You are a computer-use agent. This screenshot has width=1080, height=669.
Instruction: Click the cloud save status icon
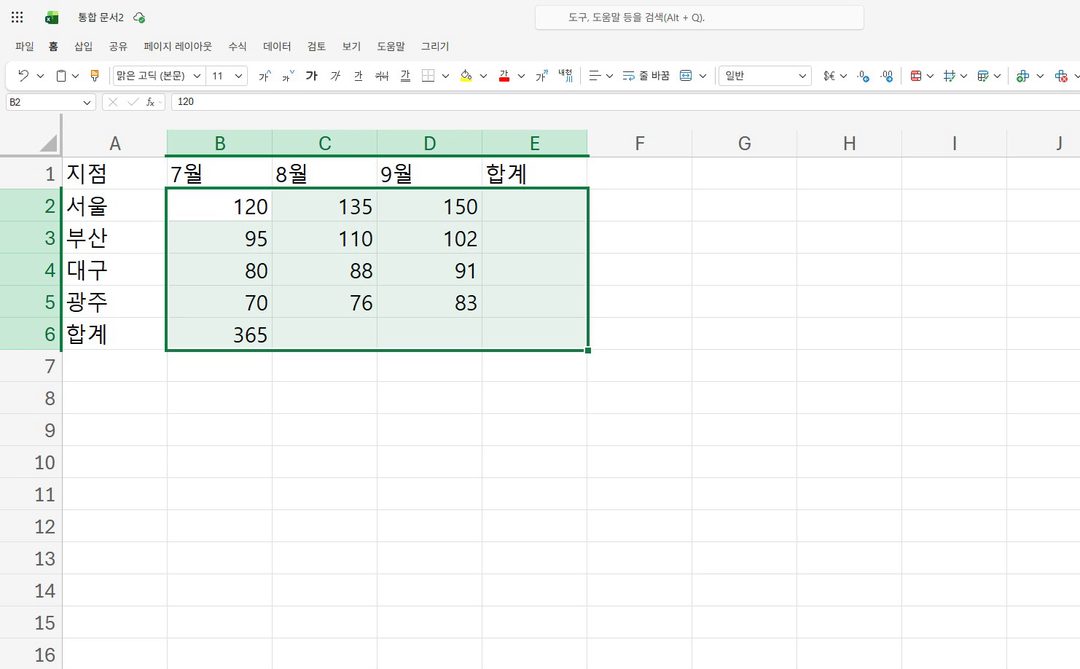coord(139,17)
